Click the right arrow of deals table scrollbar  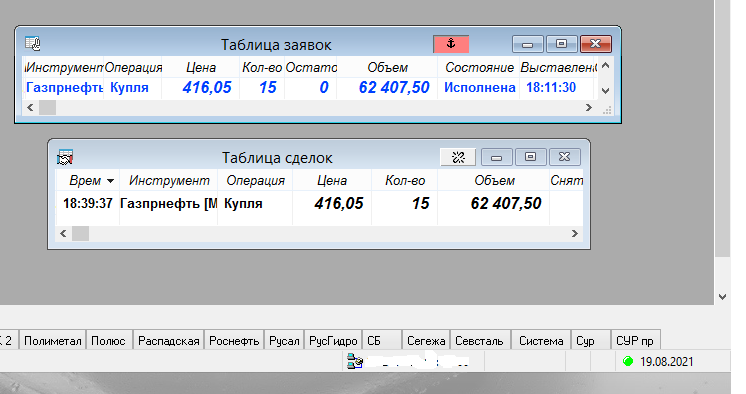[x=575, y=234]
